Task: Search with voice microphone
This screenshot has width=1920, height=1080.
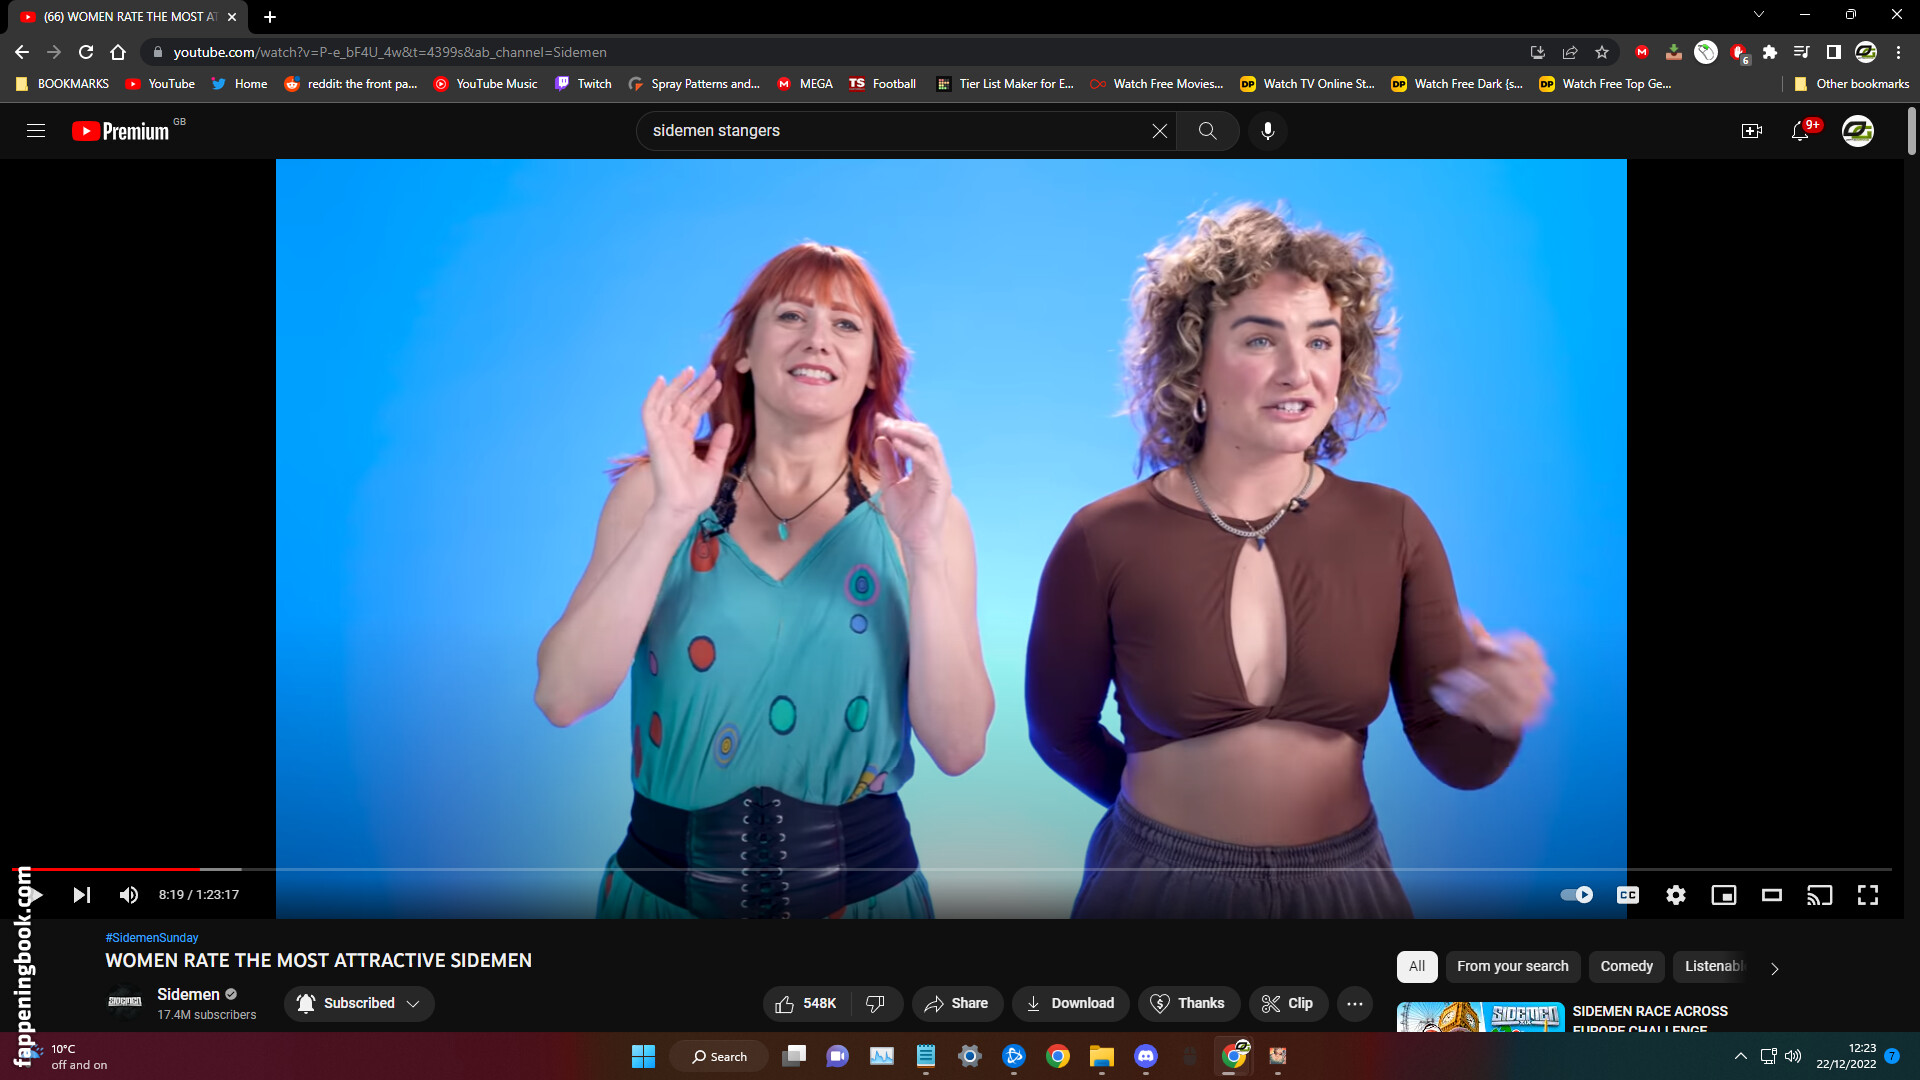Action: pos(1267,131)
